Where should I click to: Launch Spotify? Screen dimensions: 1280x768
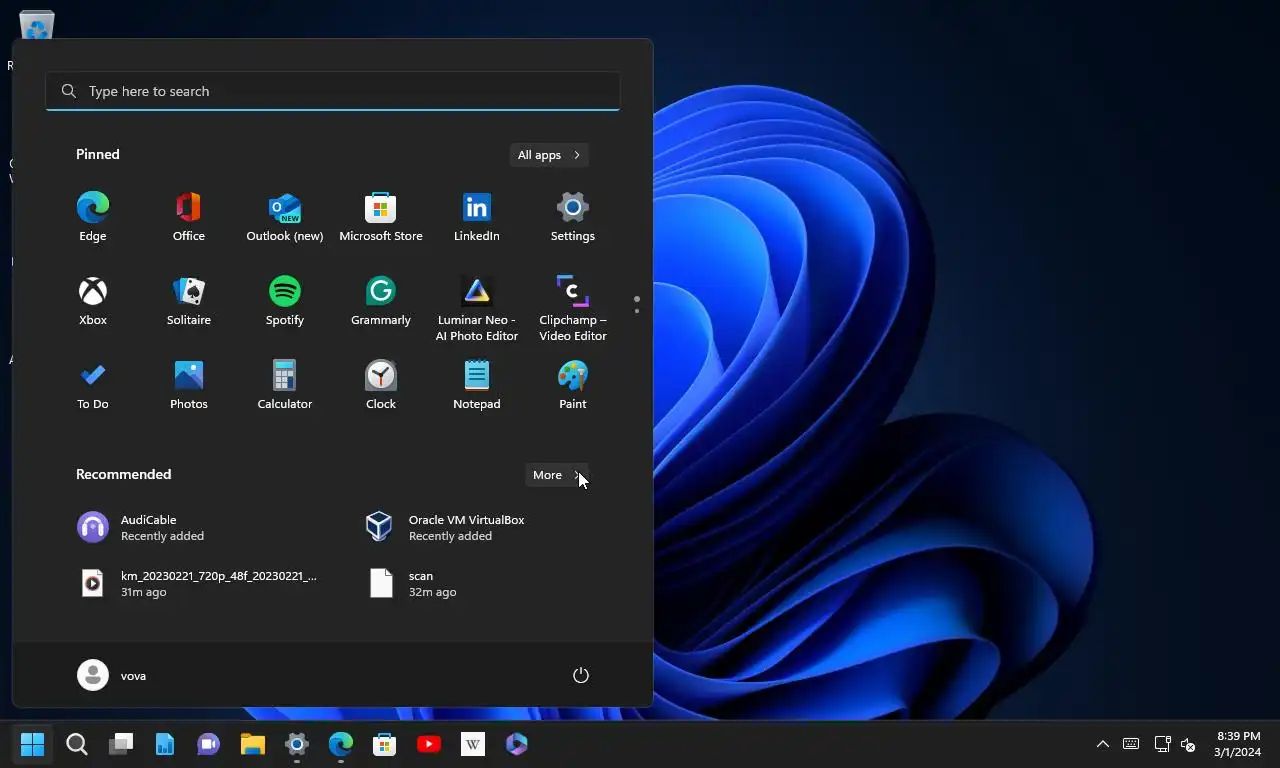(285, 301)
